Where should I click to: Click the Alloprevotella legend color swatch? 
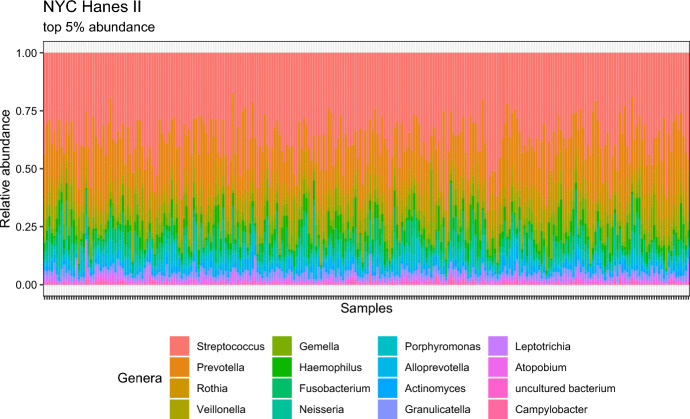pos(388,367)
